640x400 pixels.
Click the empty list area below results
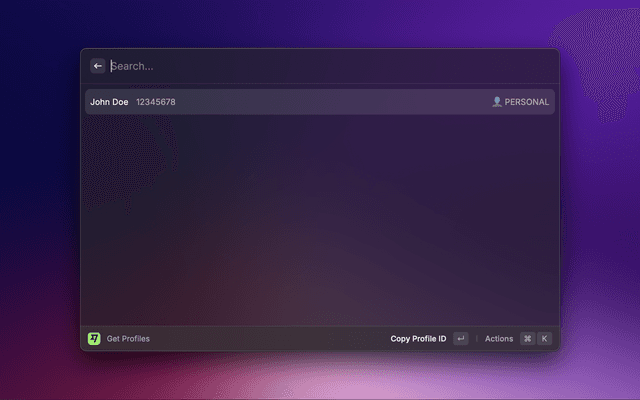pyautogui.click(x=320, y=220)
